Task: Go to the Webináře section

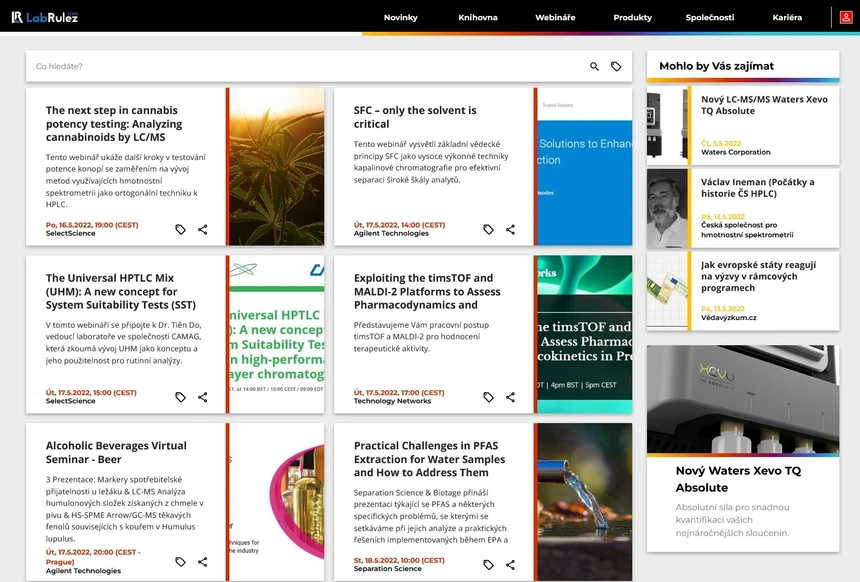Action: (555, 18)
